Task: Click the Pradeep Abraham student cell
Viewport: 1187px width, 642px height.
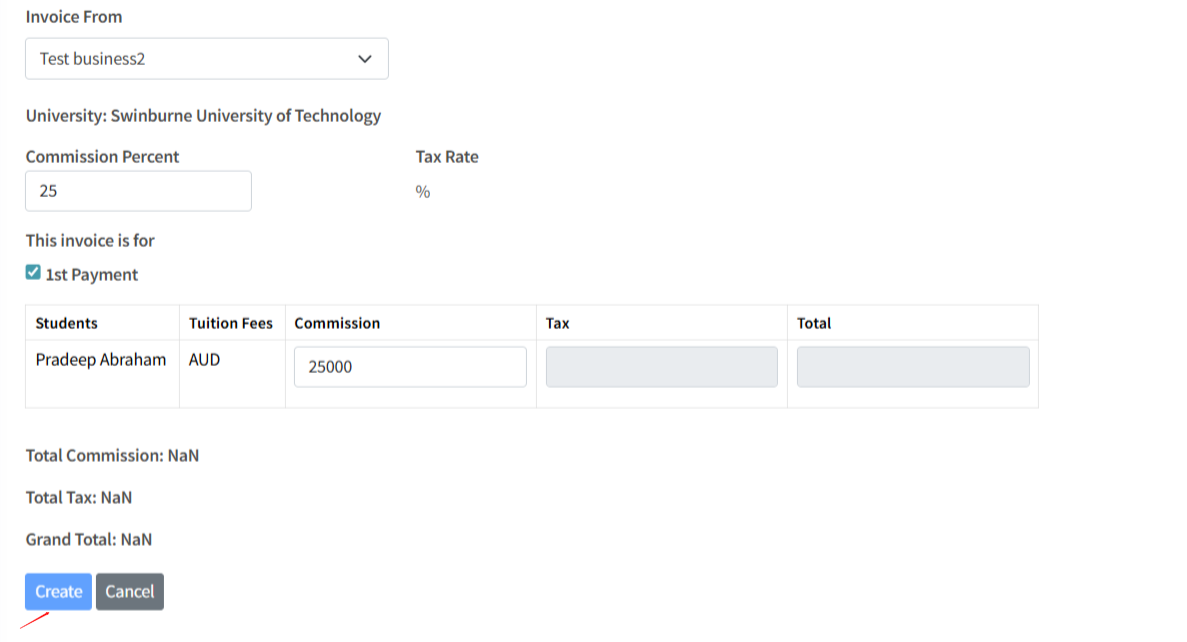Action: tap(101, 360)
